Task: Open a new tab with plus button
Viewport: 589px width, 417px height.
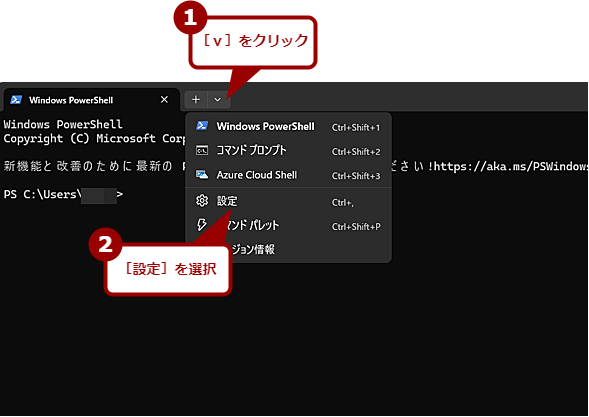Action: (196, 100)
